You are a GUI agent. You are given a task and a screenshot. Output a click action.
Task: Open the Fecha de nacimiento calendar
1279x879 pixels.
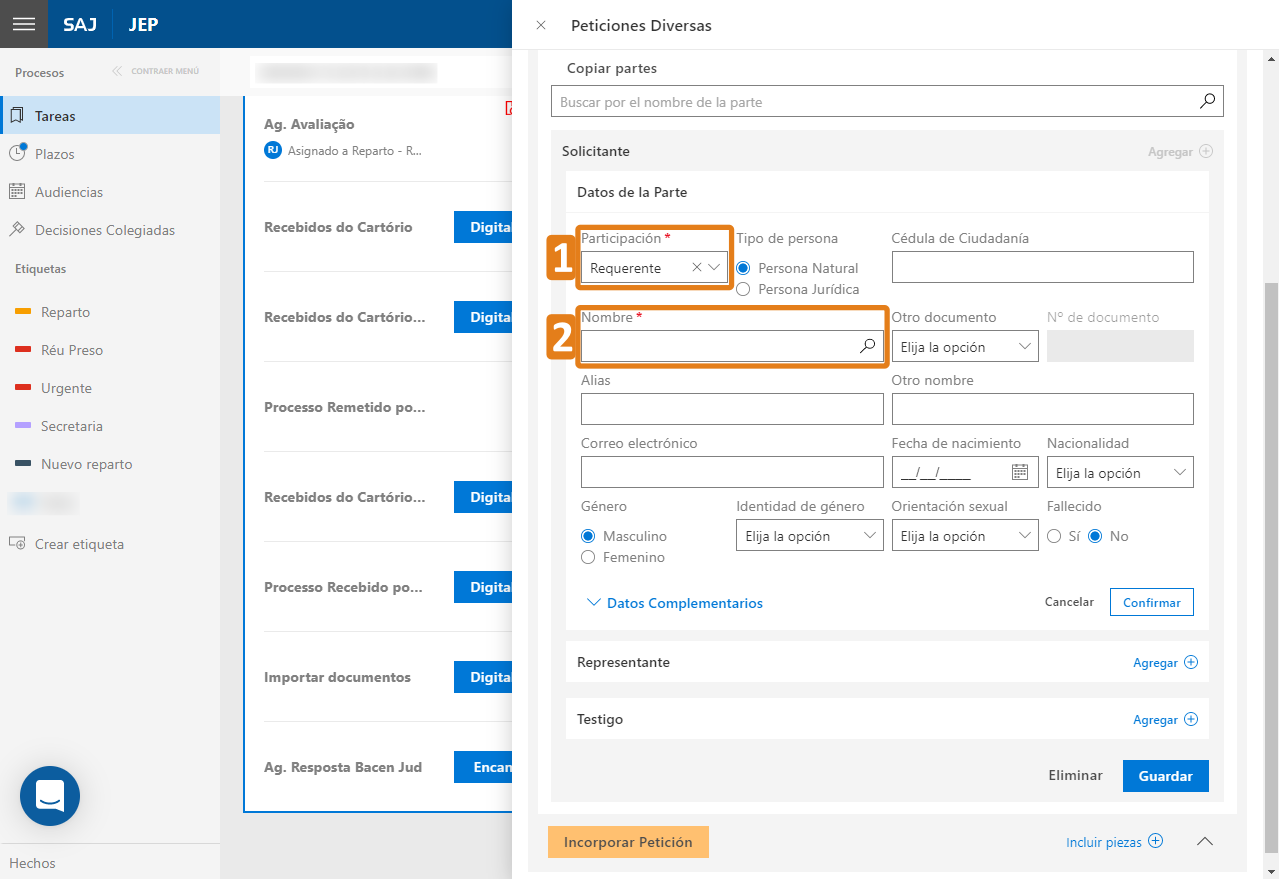1020,472
